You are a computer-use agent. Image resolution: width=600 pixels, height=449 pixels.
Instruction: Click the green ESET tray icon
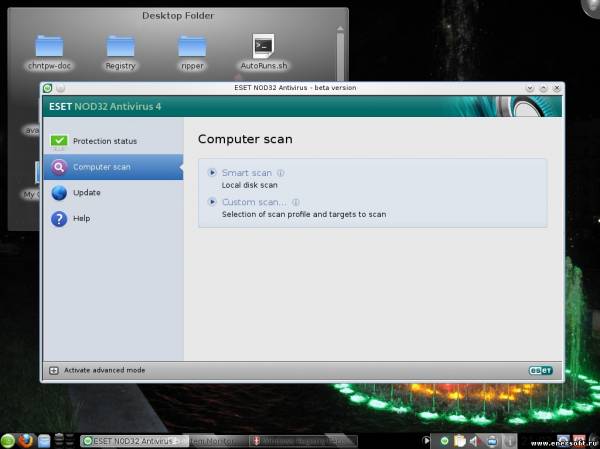(444, 441)
